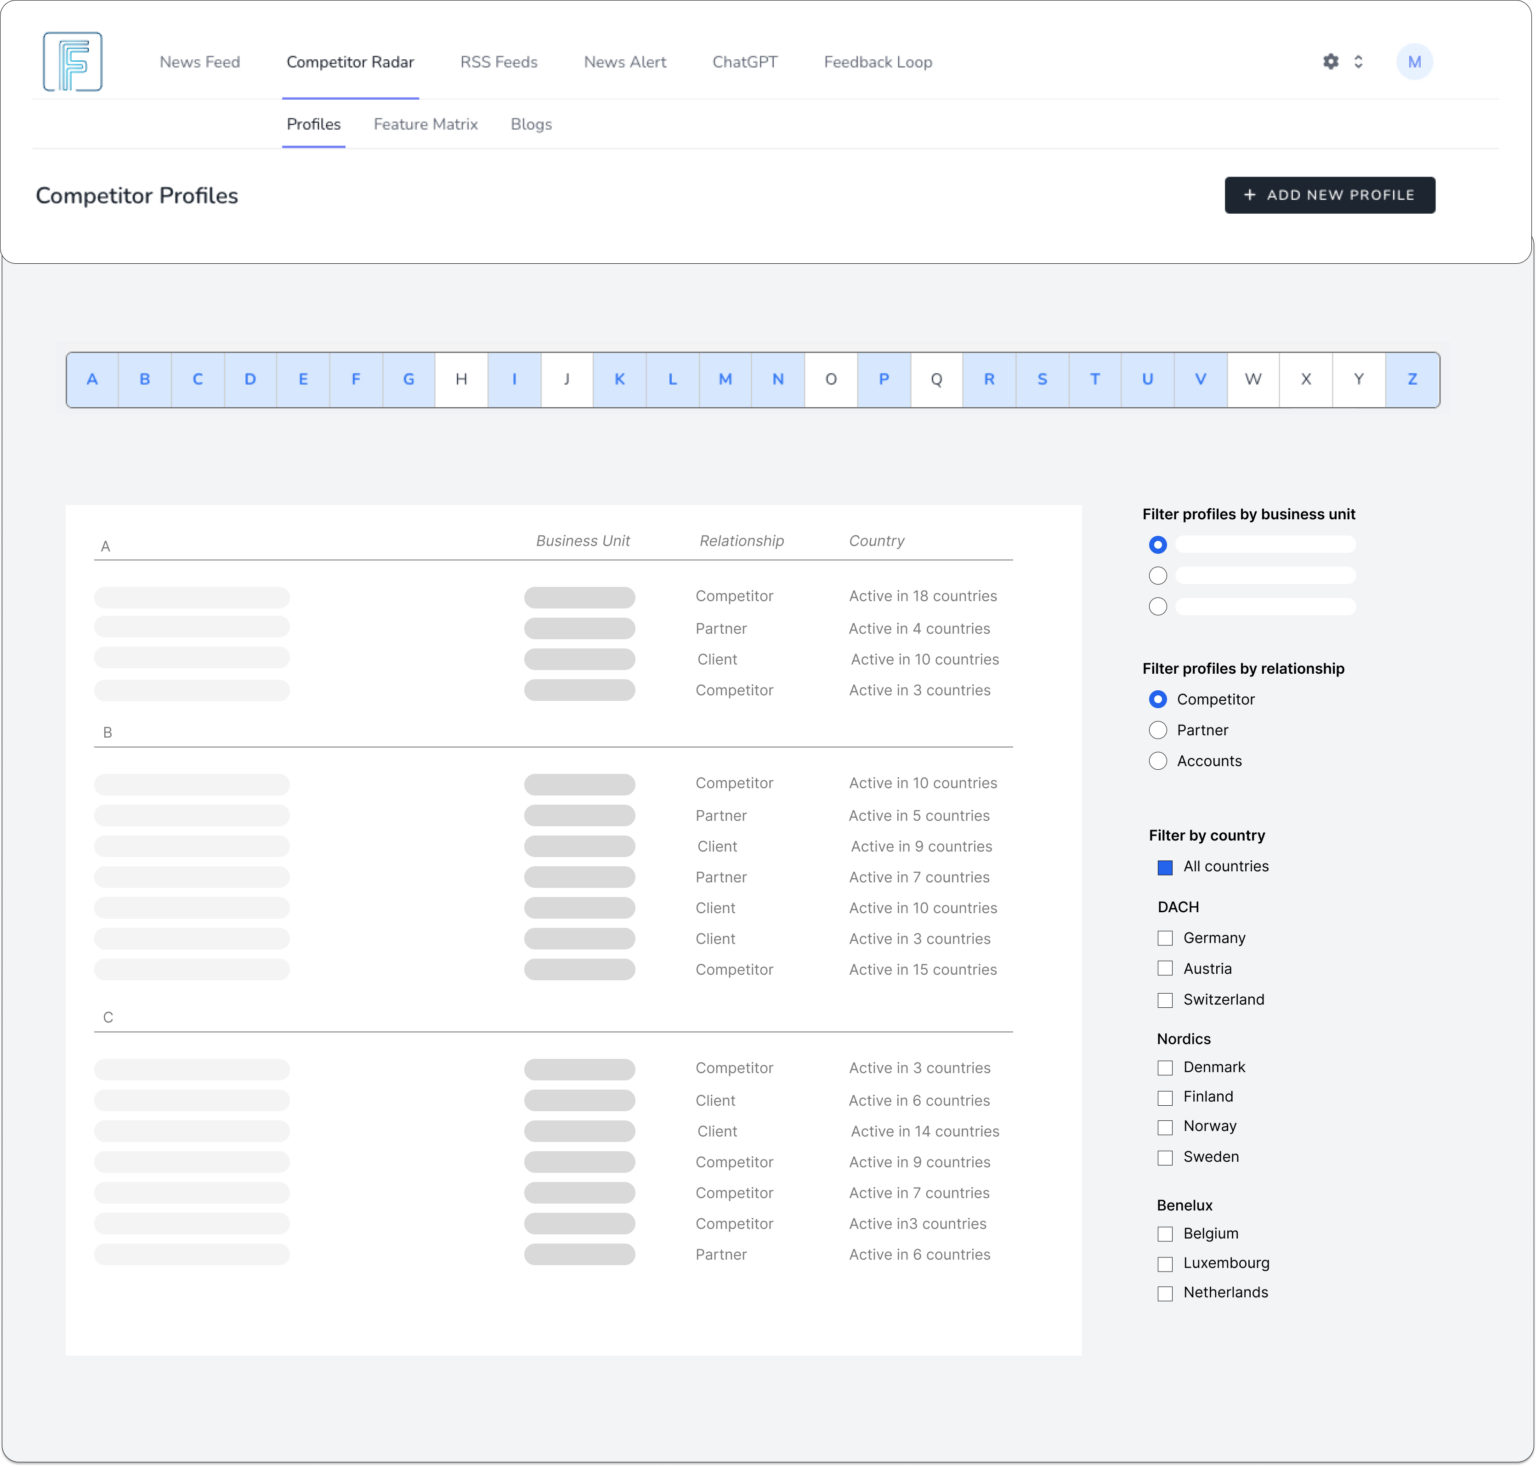Open the ChatGPT section
Screen dimensions: 1536x1466
click(744, 61)
